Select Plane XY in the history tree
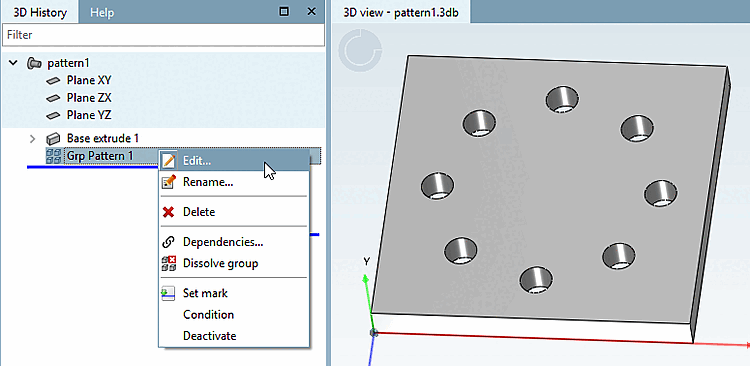 (x=88, y=80)
